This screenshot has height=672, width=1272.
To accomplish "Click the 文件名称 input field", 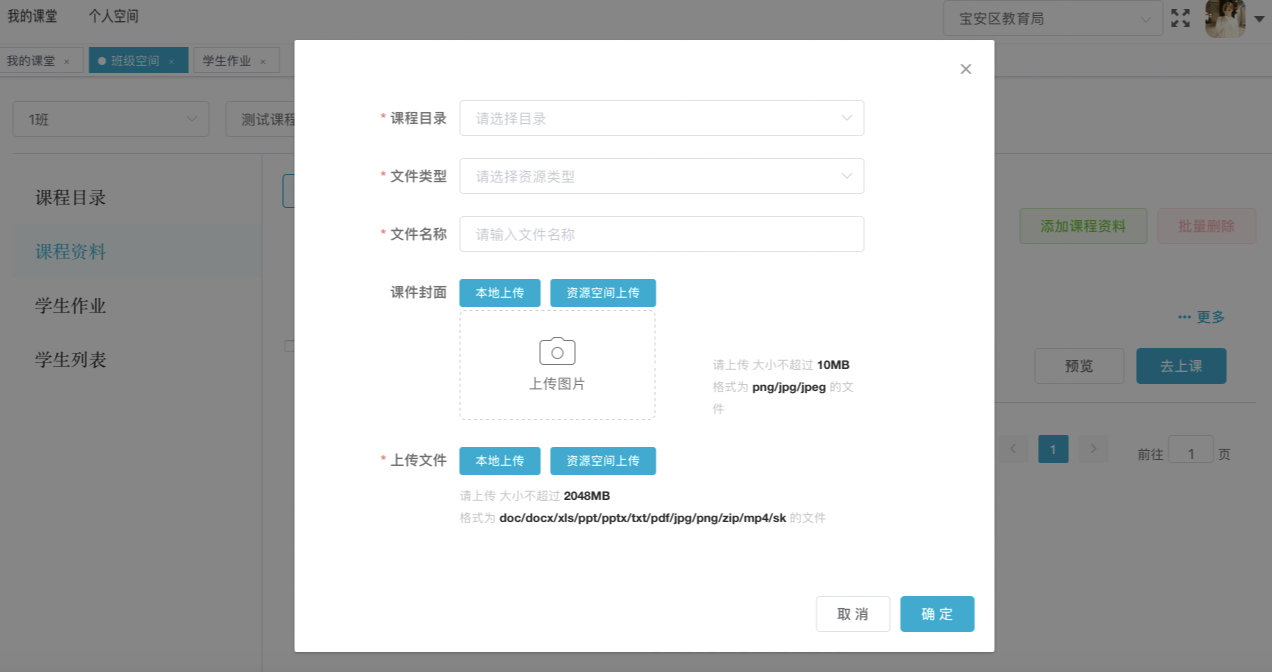I will tap(661, 234).
